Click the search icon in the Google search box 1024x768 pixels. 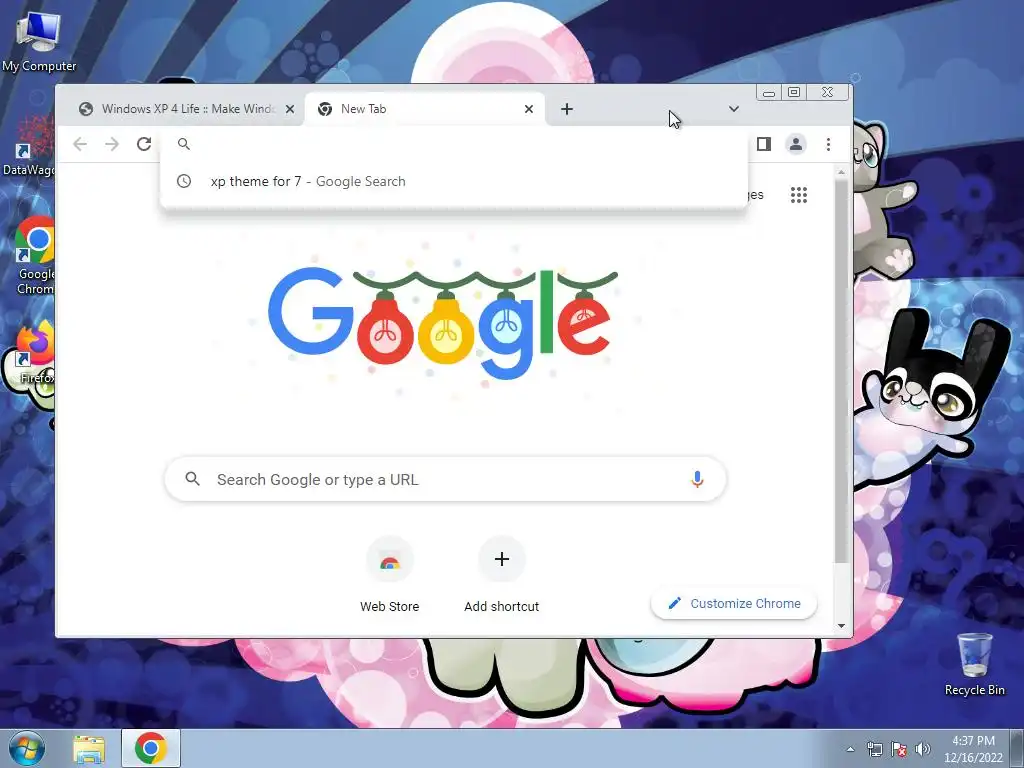pyautogui.click(x=192, y=479)
